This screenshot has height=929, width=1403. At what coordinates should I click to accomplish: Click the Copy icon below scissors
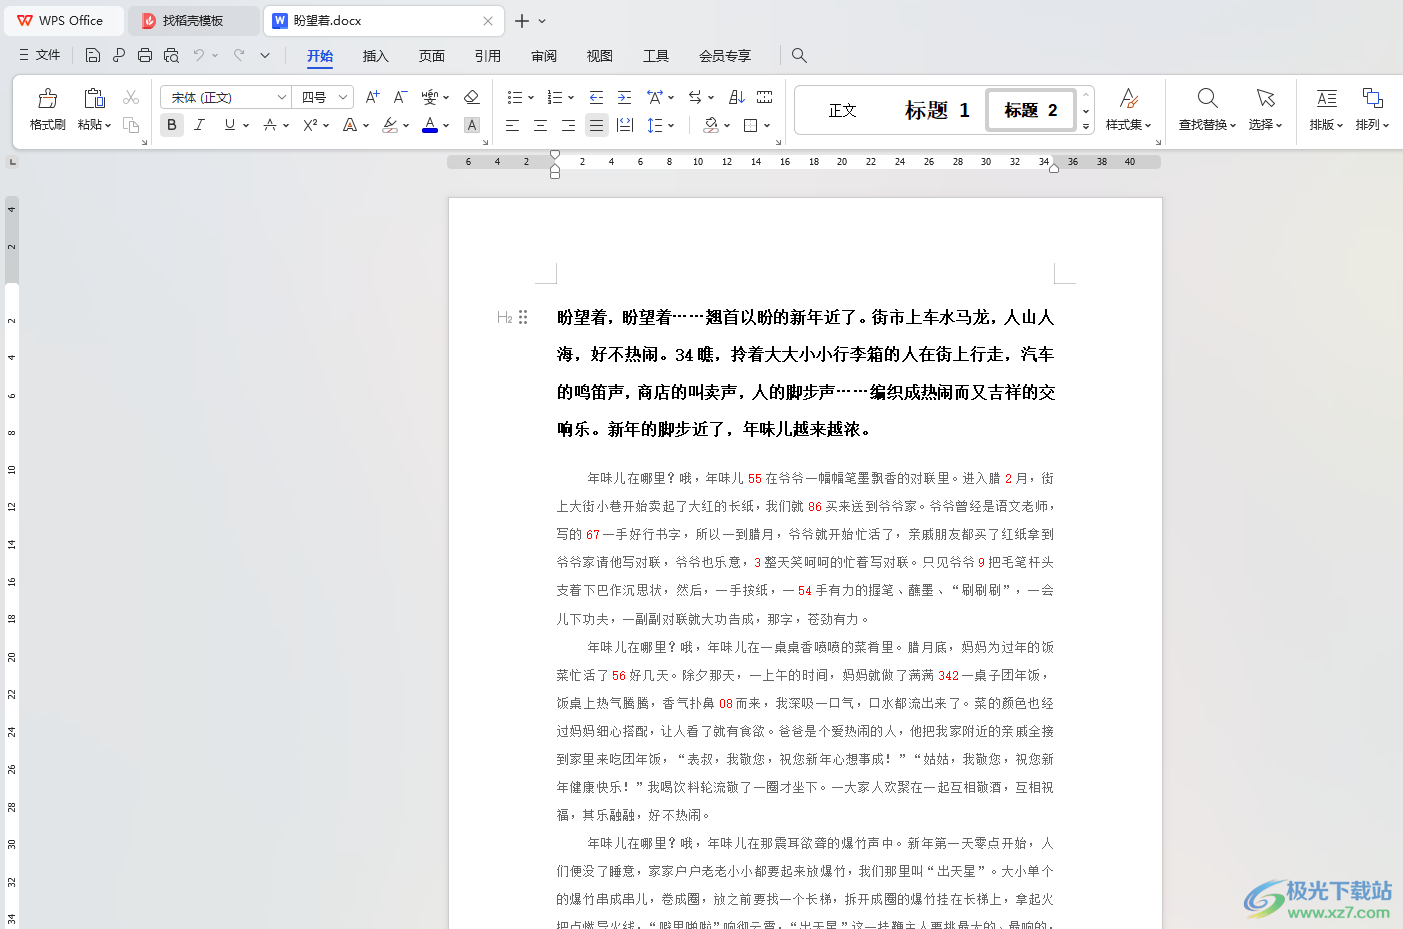tap(131, 125)
